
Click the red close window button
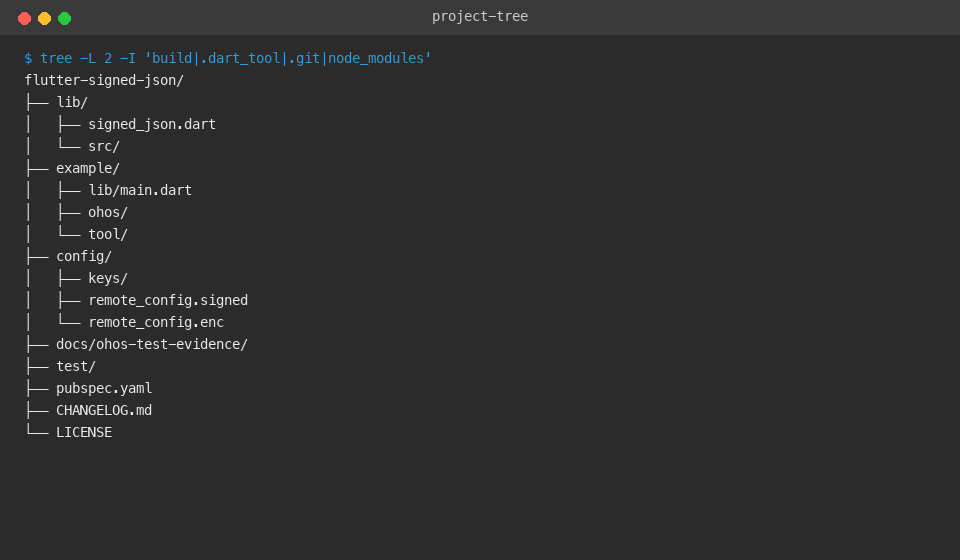24,18
